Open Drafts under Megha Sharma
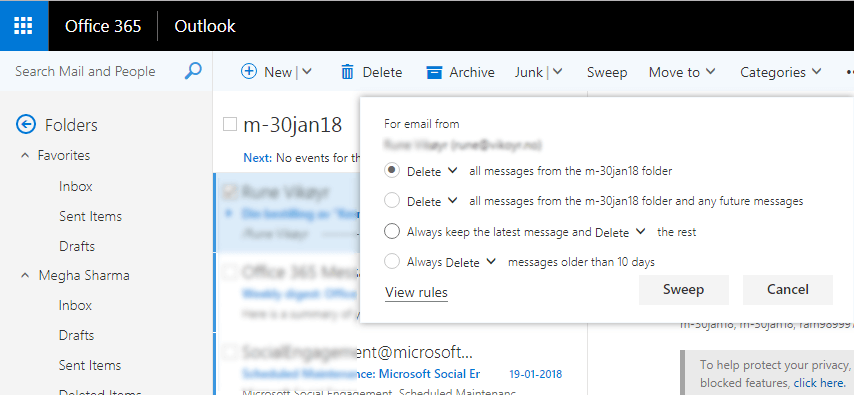Screen dimensions: 854x395 coord(77,335)
